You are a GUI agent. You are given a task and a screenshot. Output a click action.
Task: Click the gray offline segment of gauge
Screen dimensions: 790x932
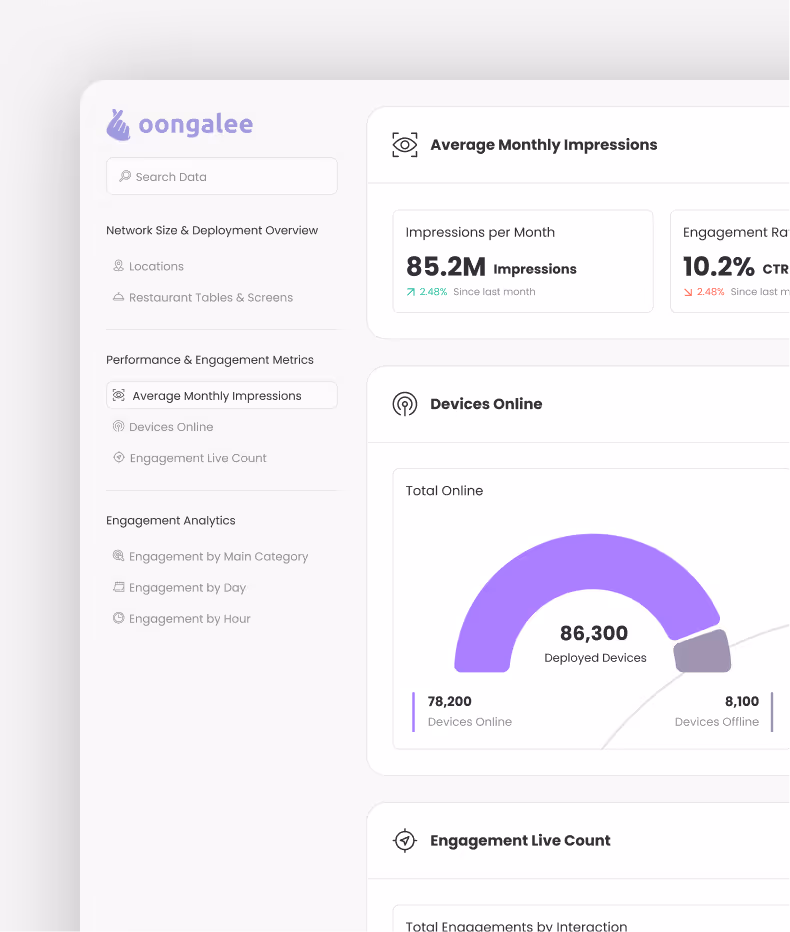tap(703, 652)
